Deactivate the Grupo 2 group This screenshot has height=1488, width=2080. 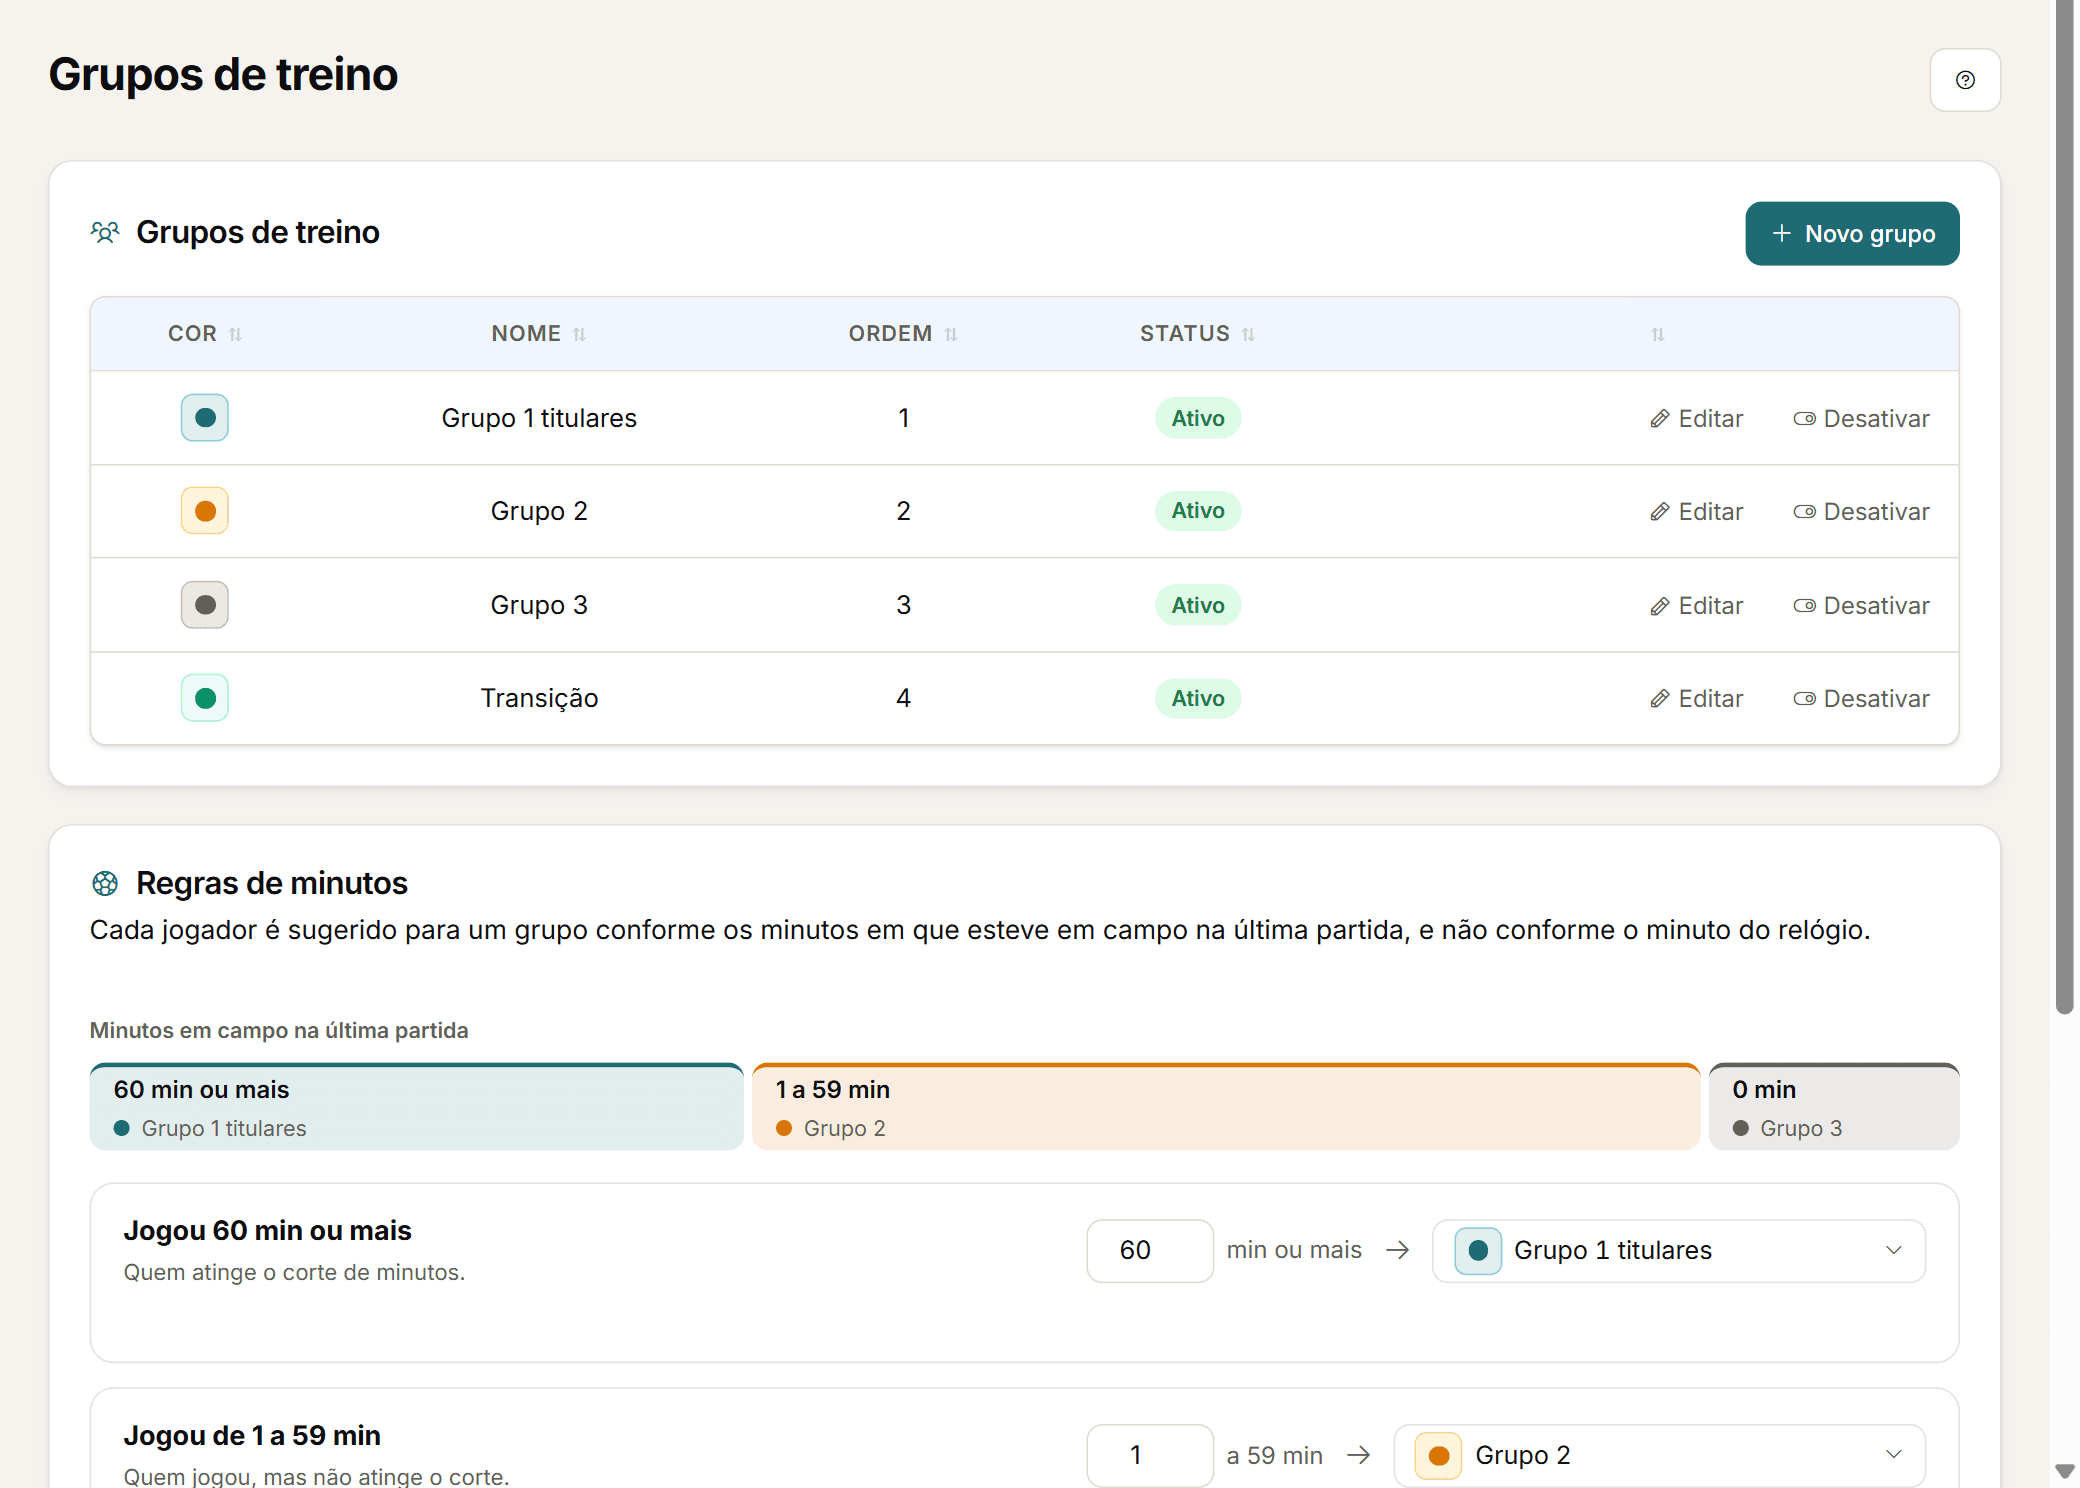click(x=1861, y=511)
